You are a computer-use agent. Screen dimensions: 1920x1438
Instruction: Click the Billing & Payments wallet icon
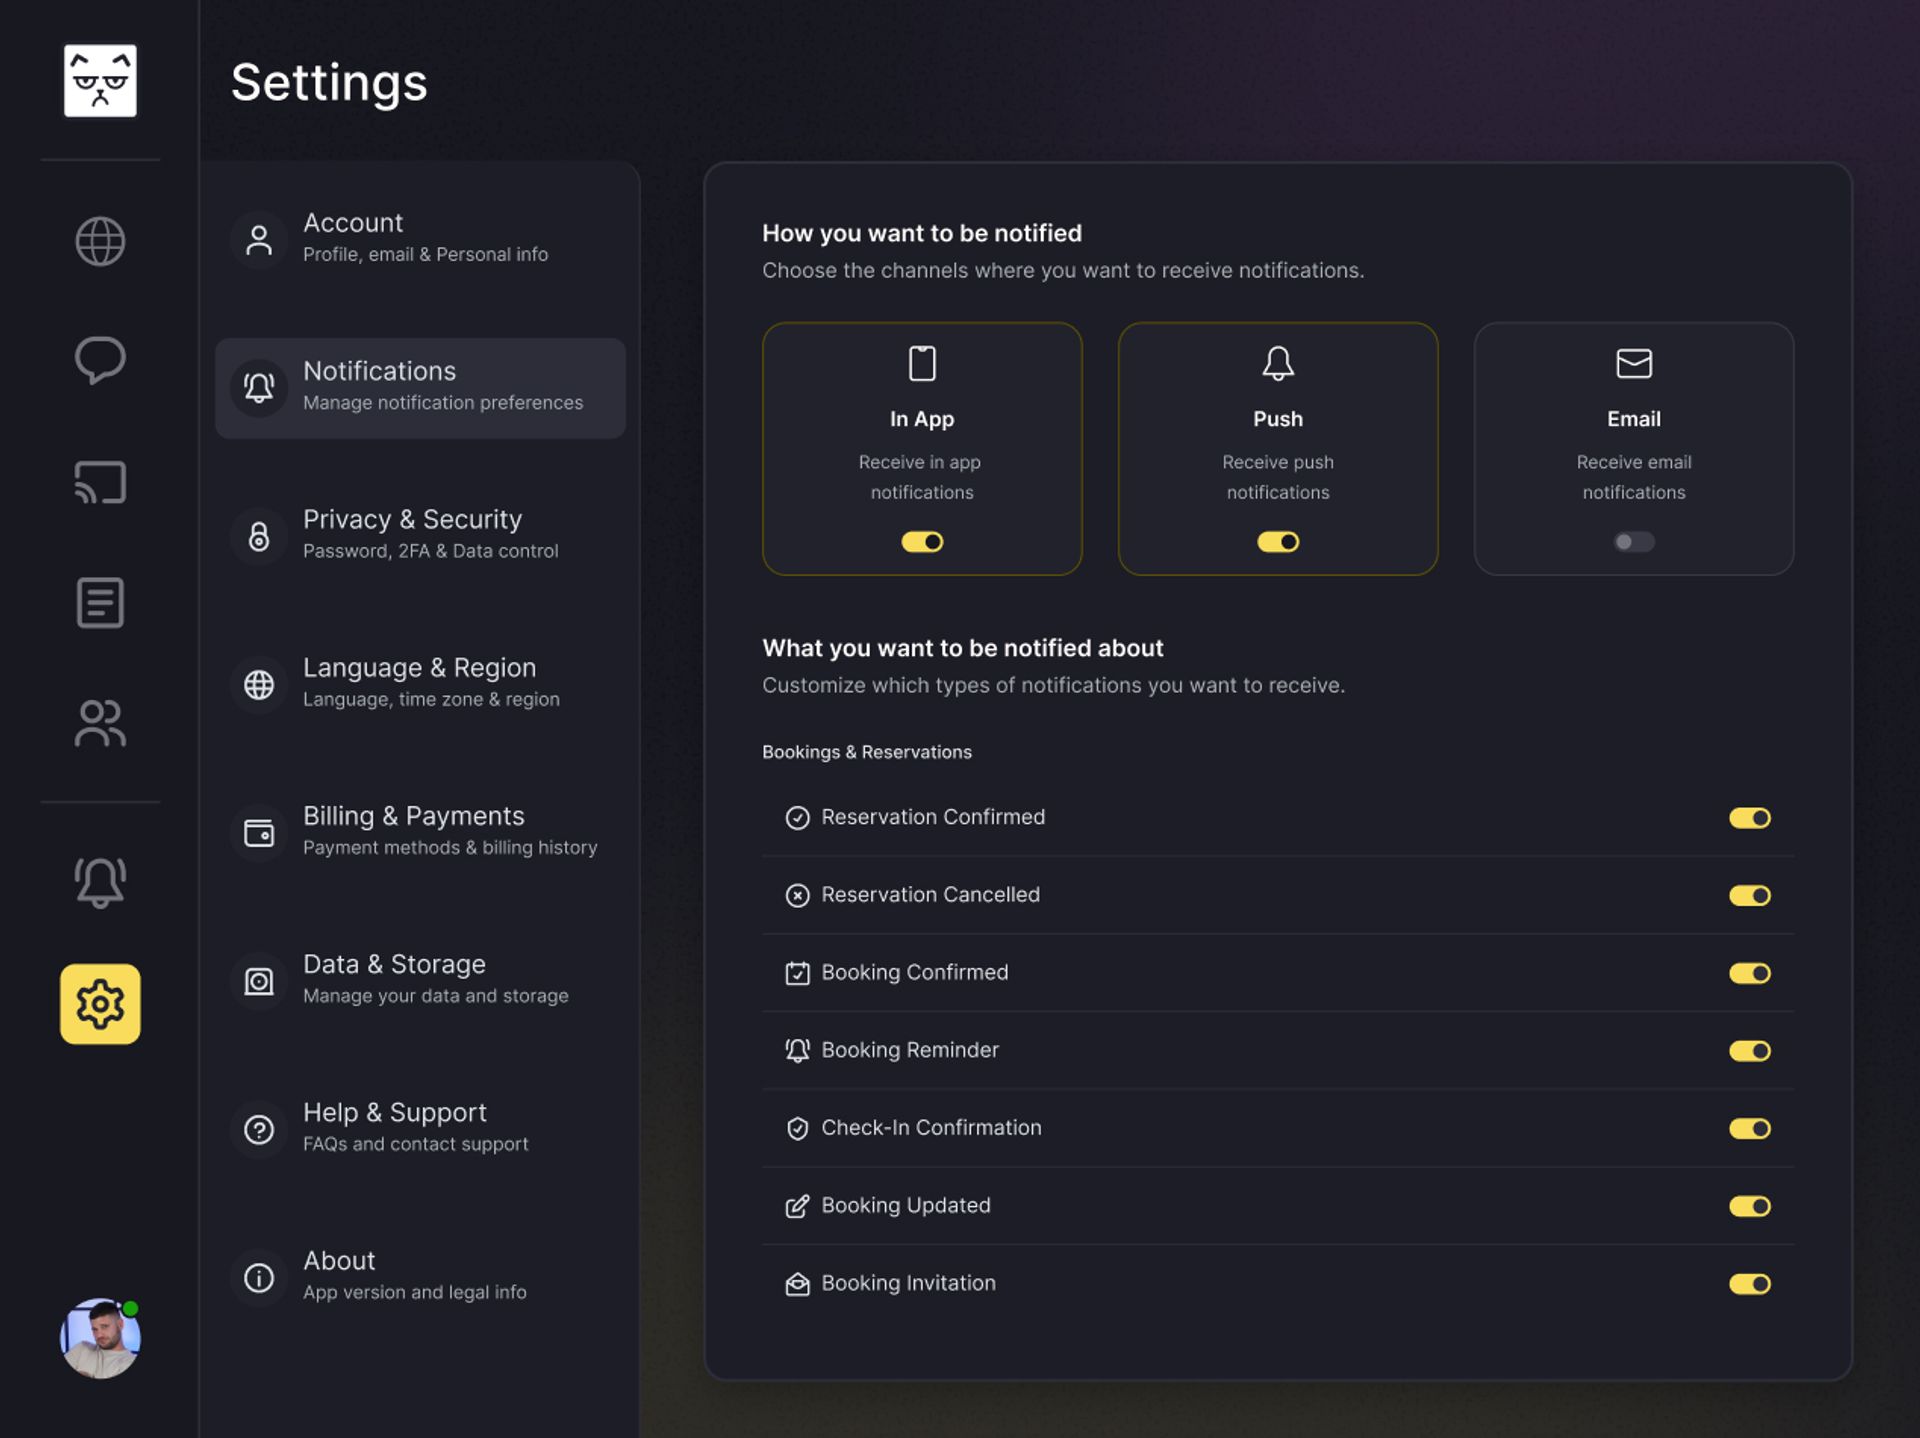pos(259,833)
